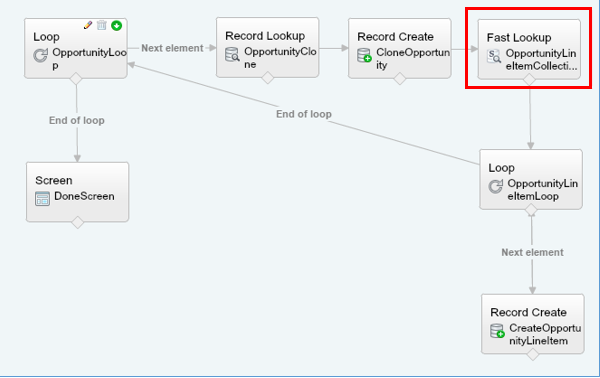Click the DoneScreen name text
The height and width of the screenshot is (378, 600).
tap(84, 196)
